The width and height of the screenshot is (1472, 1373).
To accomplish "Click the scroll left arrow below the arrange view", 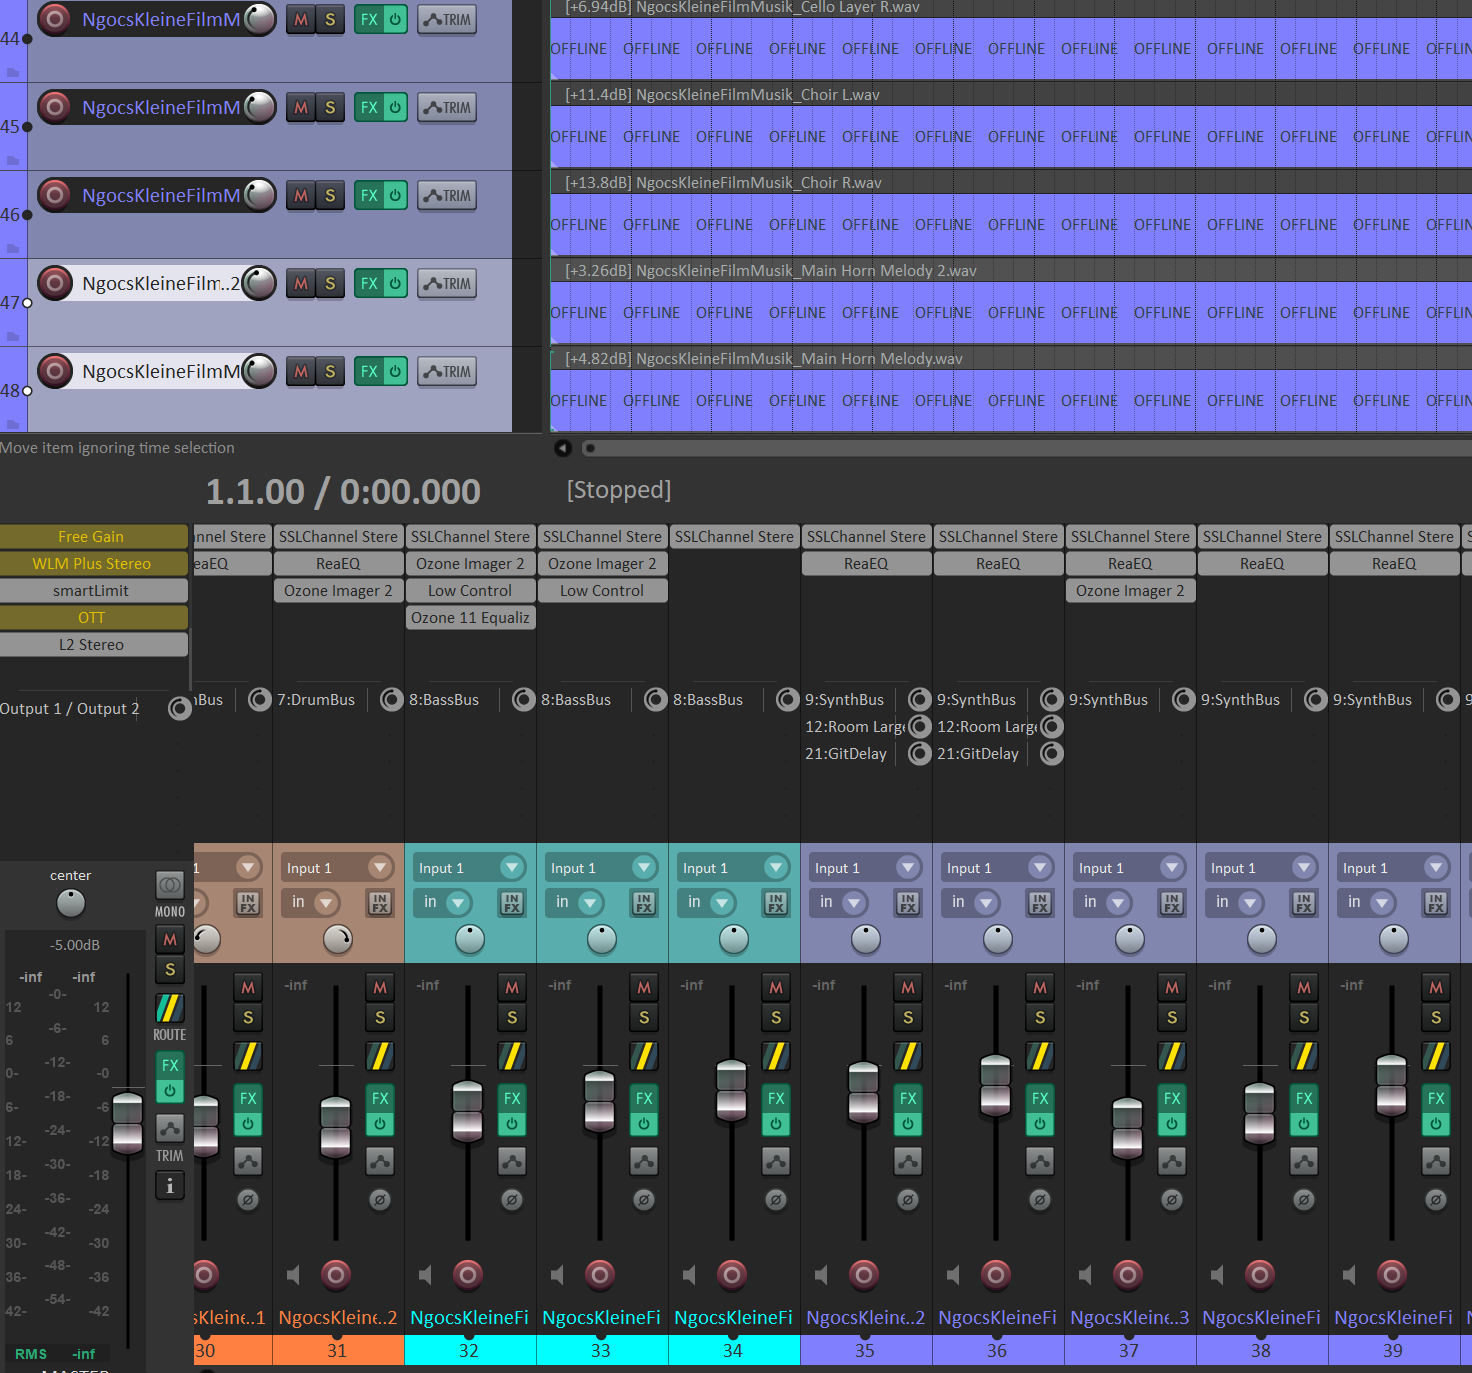I will point(563,448).
